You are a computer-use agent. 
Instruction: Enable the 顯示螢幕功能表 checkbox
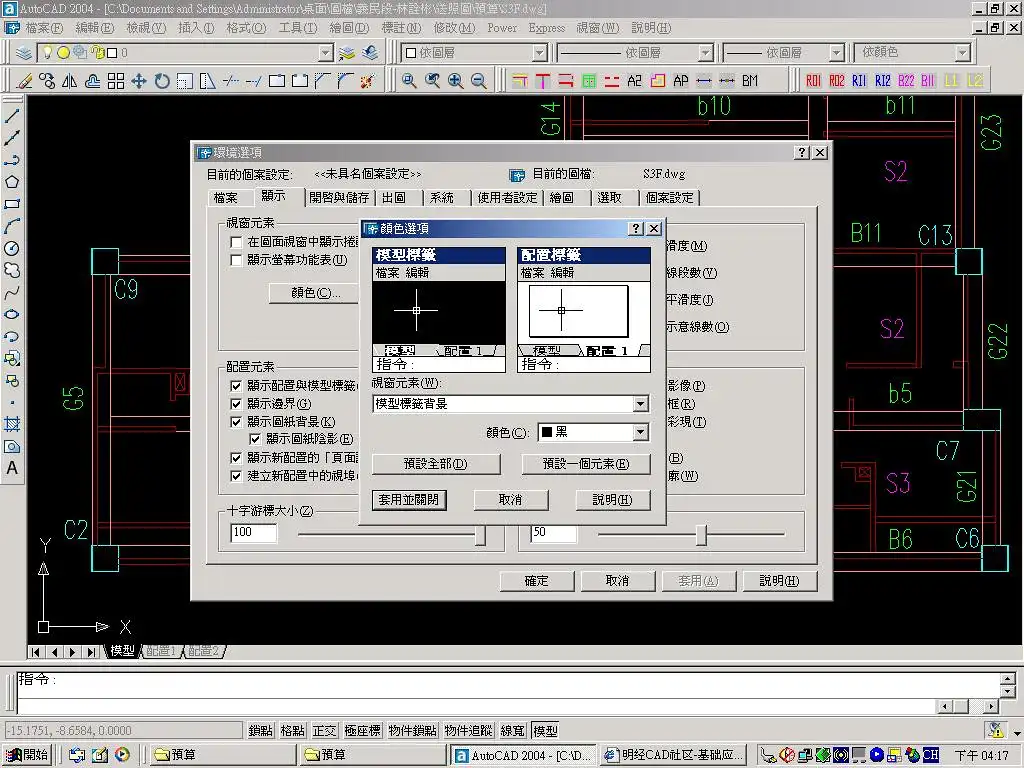point(236,261)
